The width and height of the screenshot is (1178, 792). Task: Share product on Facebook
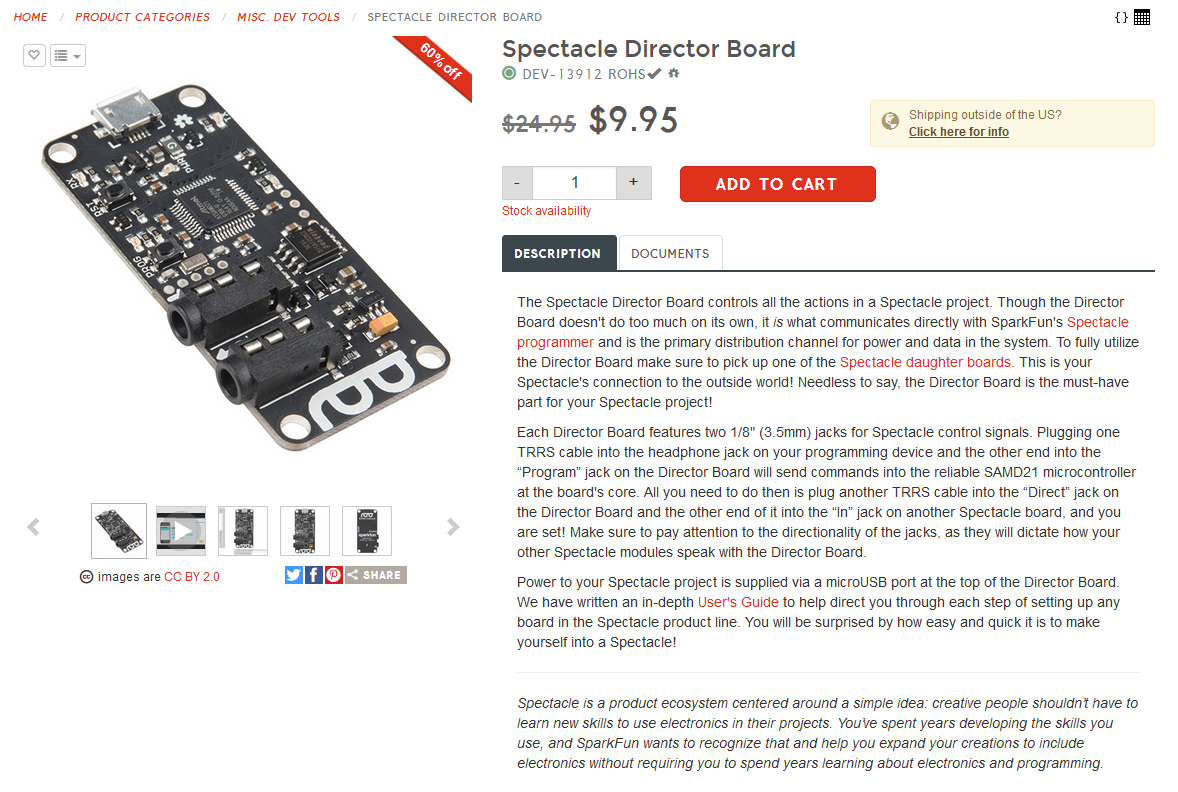313,575
